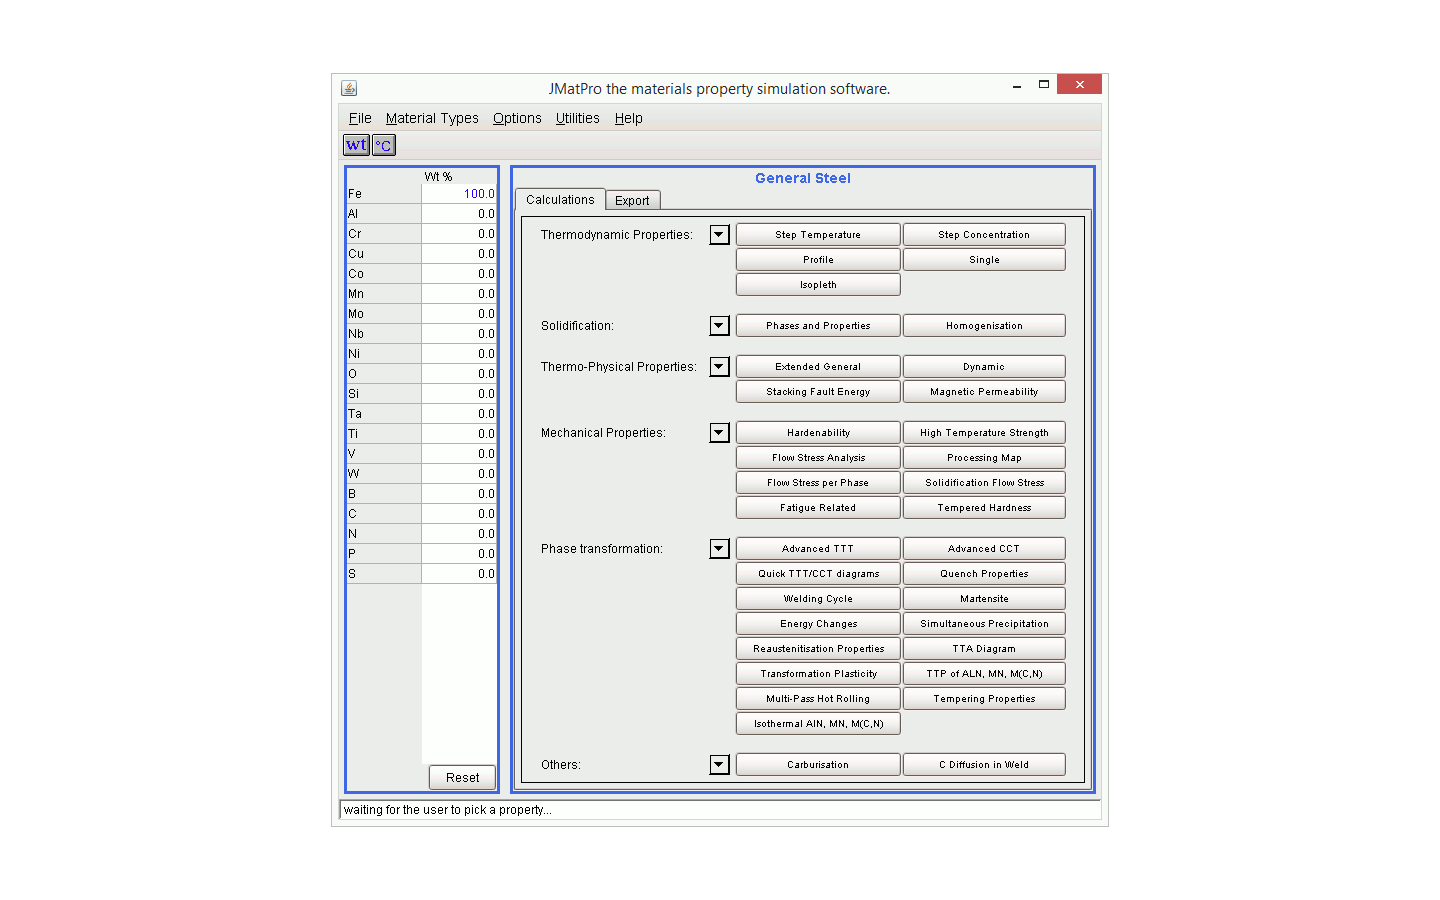1440x900 pixels.
Task: Open High Temperature Strength calculation
Action: pyautogui.click(x=984, y=433)
